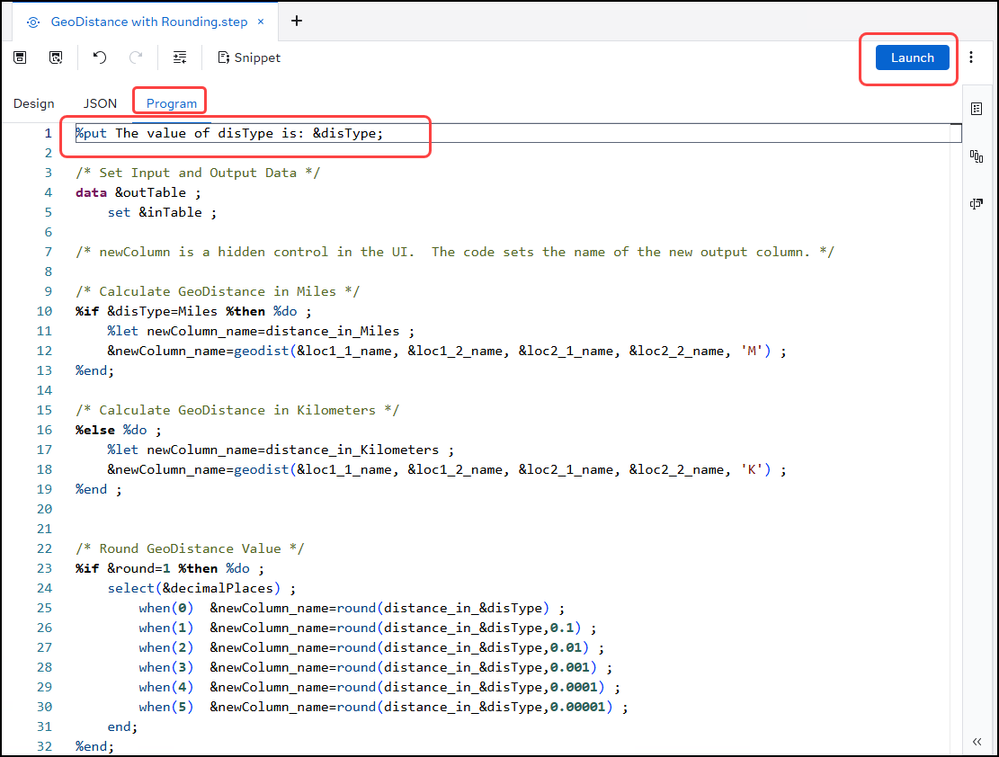This screenshot has width=999, height=757.
Task: Click the line '%put The value of disType is'
Action: pyautogui.click(x=229, y=133)
